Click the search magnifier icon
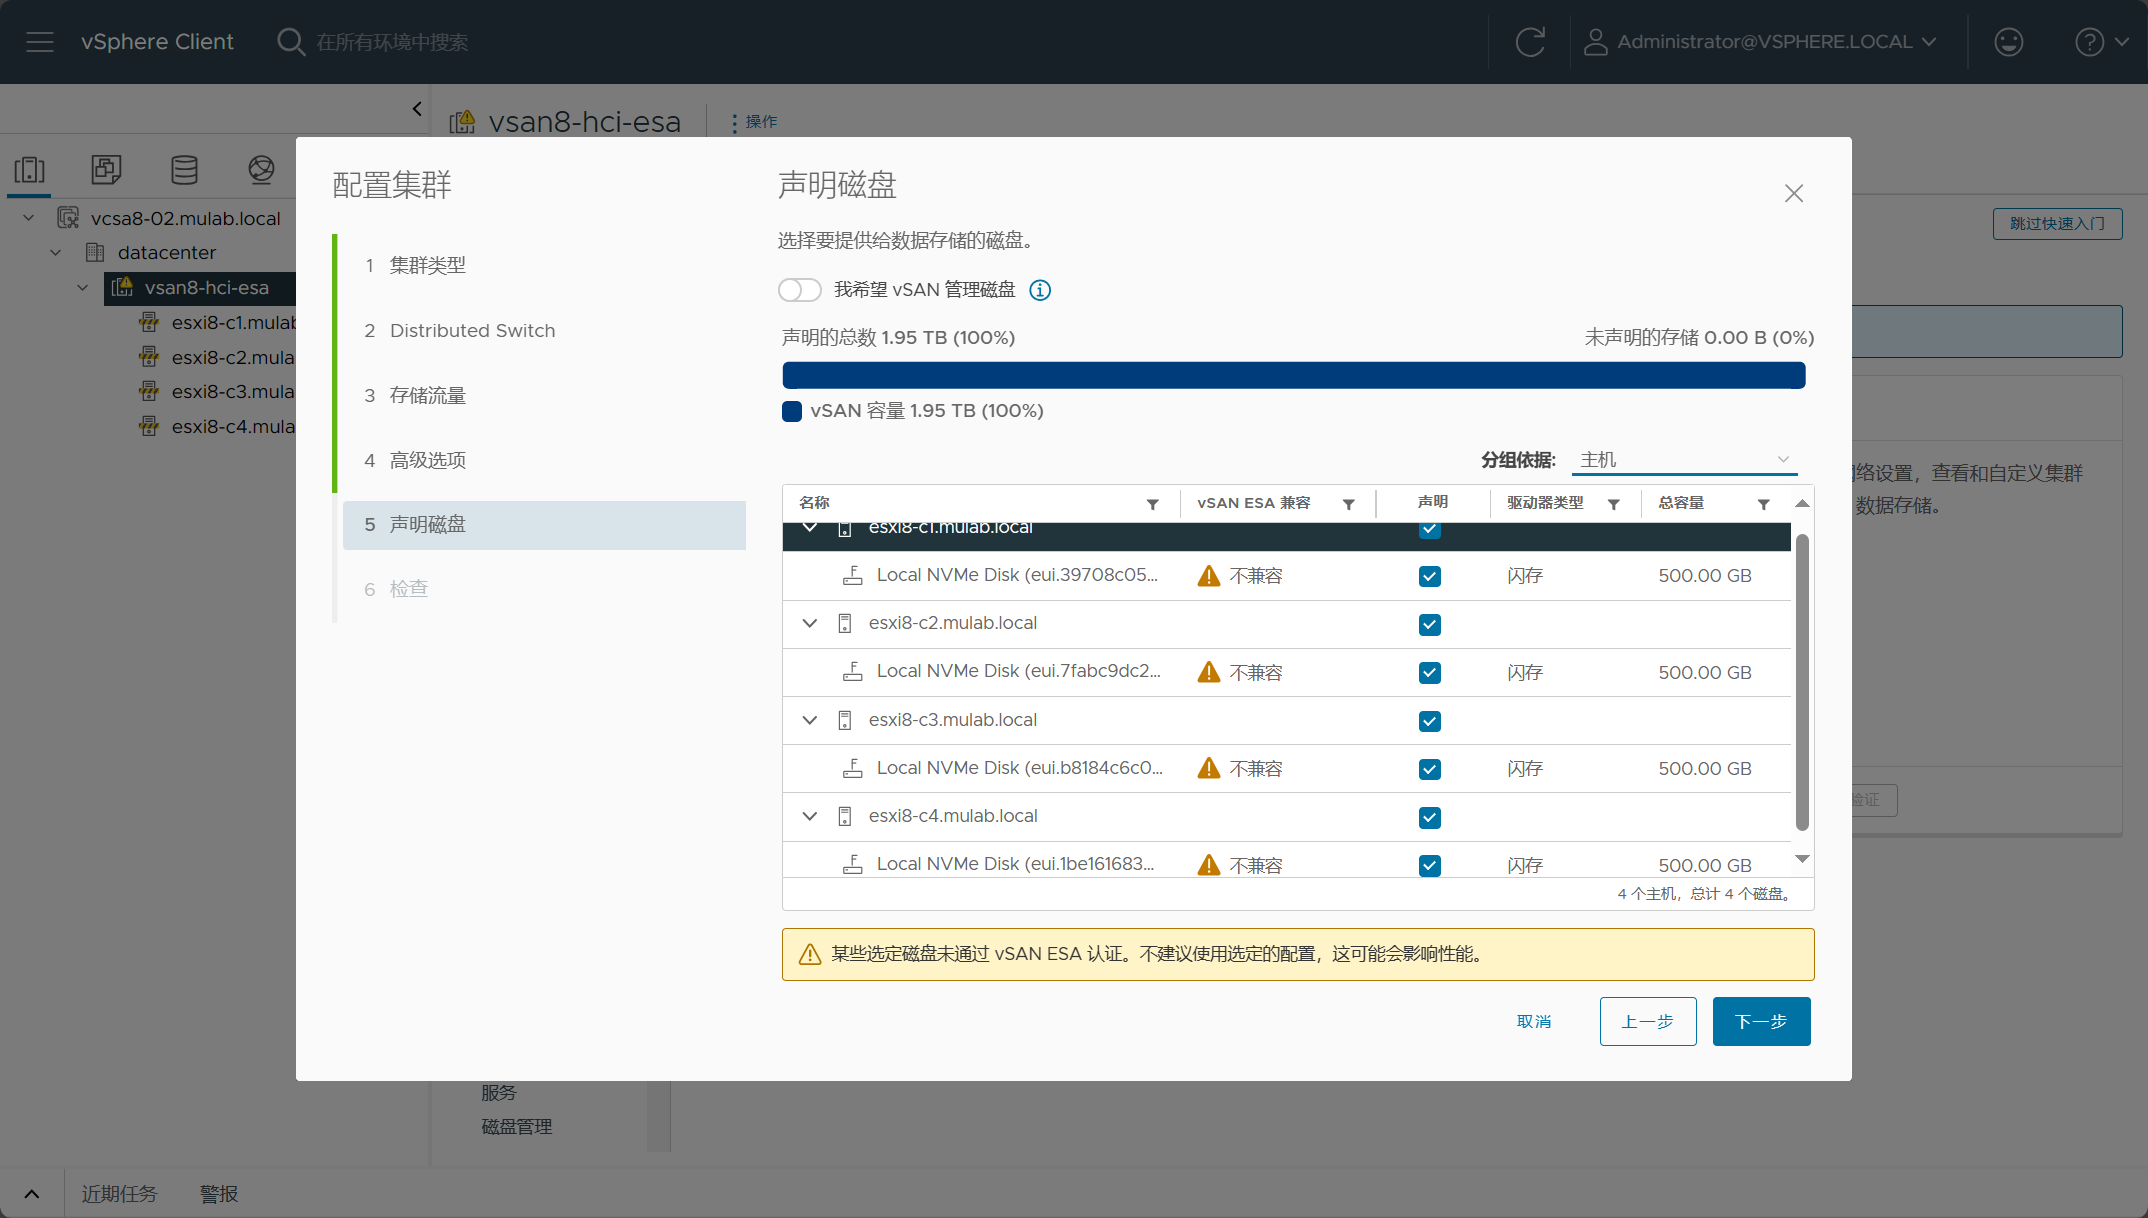Viewport: 2148px width, 1218px height. (290, 42)
